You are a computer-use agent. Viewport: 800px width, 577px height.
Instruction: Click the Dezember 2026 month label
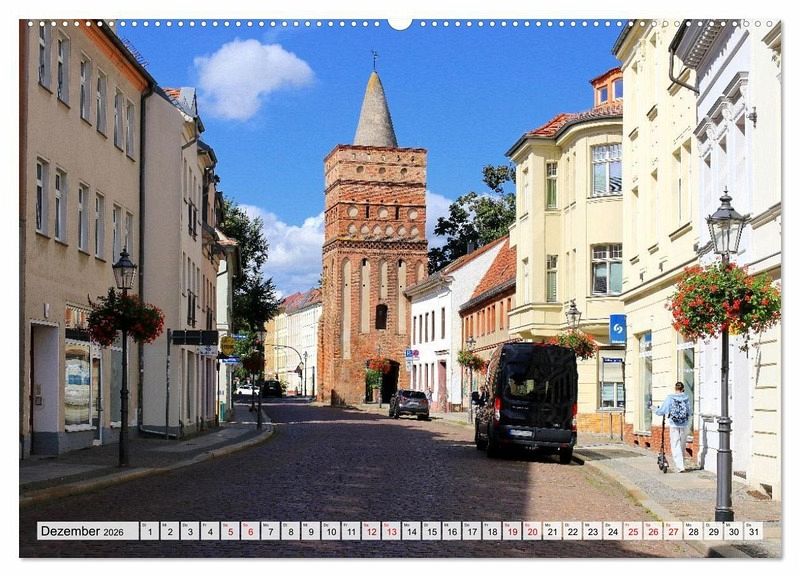tap(83, 531)
